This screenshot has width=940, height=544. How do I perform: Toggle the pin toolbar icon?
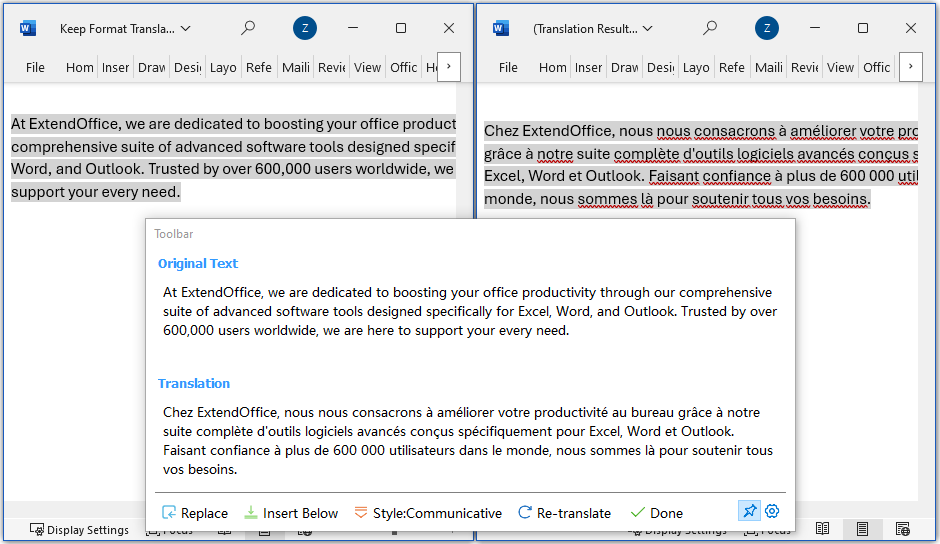[x=749, y=511]
